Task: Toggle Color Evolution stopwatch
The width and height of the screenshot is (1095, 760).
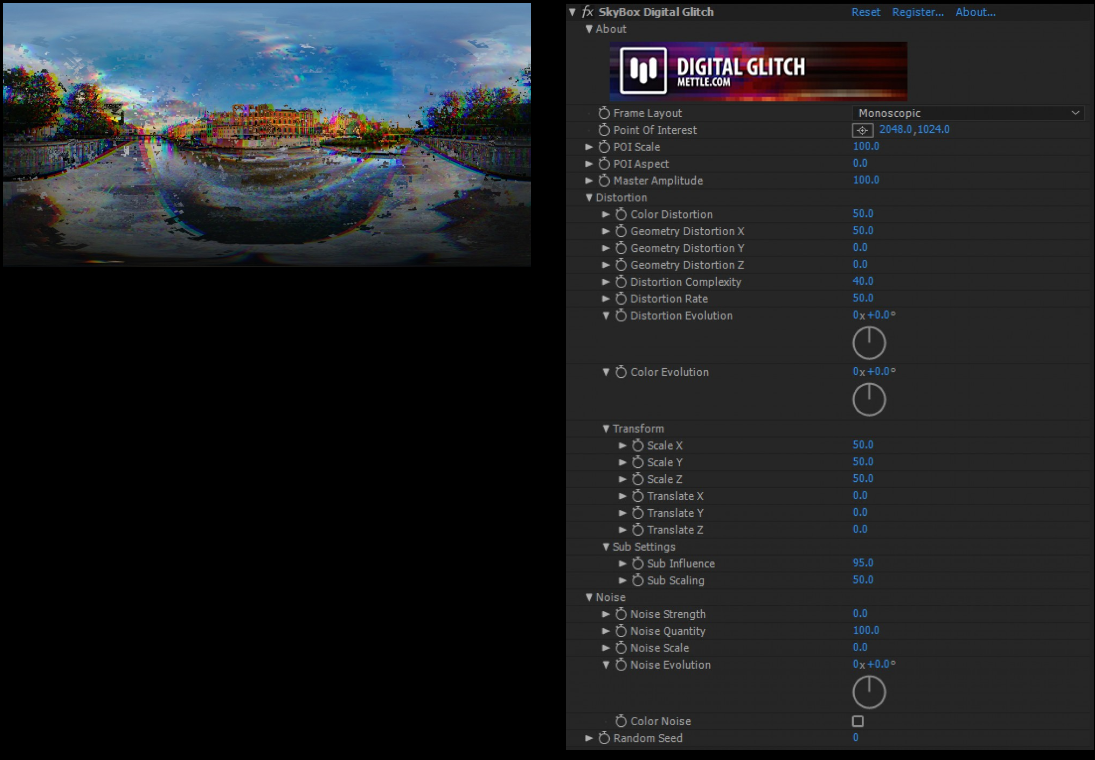Action: [621, 372]
